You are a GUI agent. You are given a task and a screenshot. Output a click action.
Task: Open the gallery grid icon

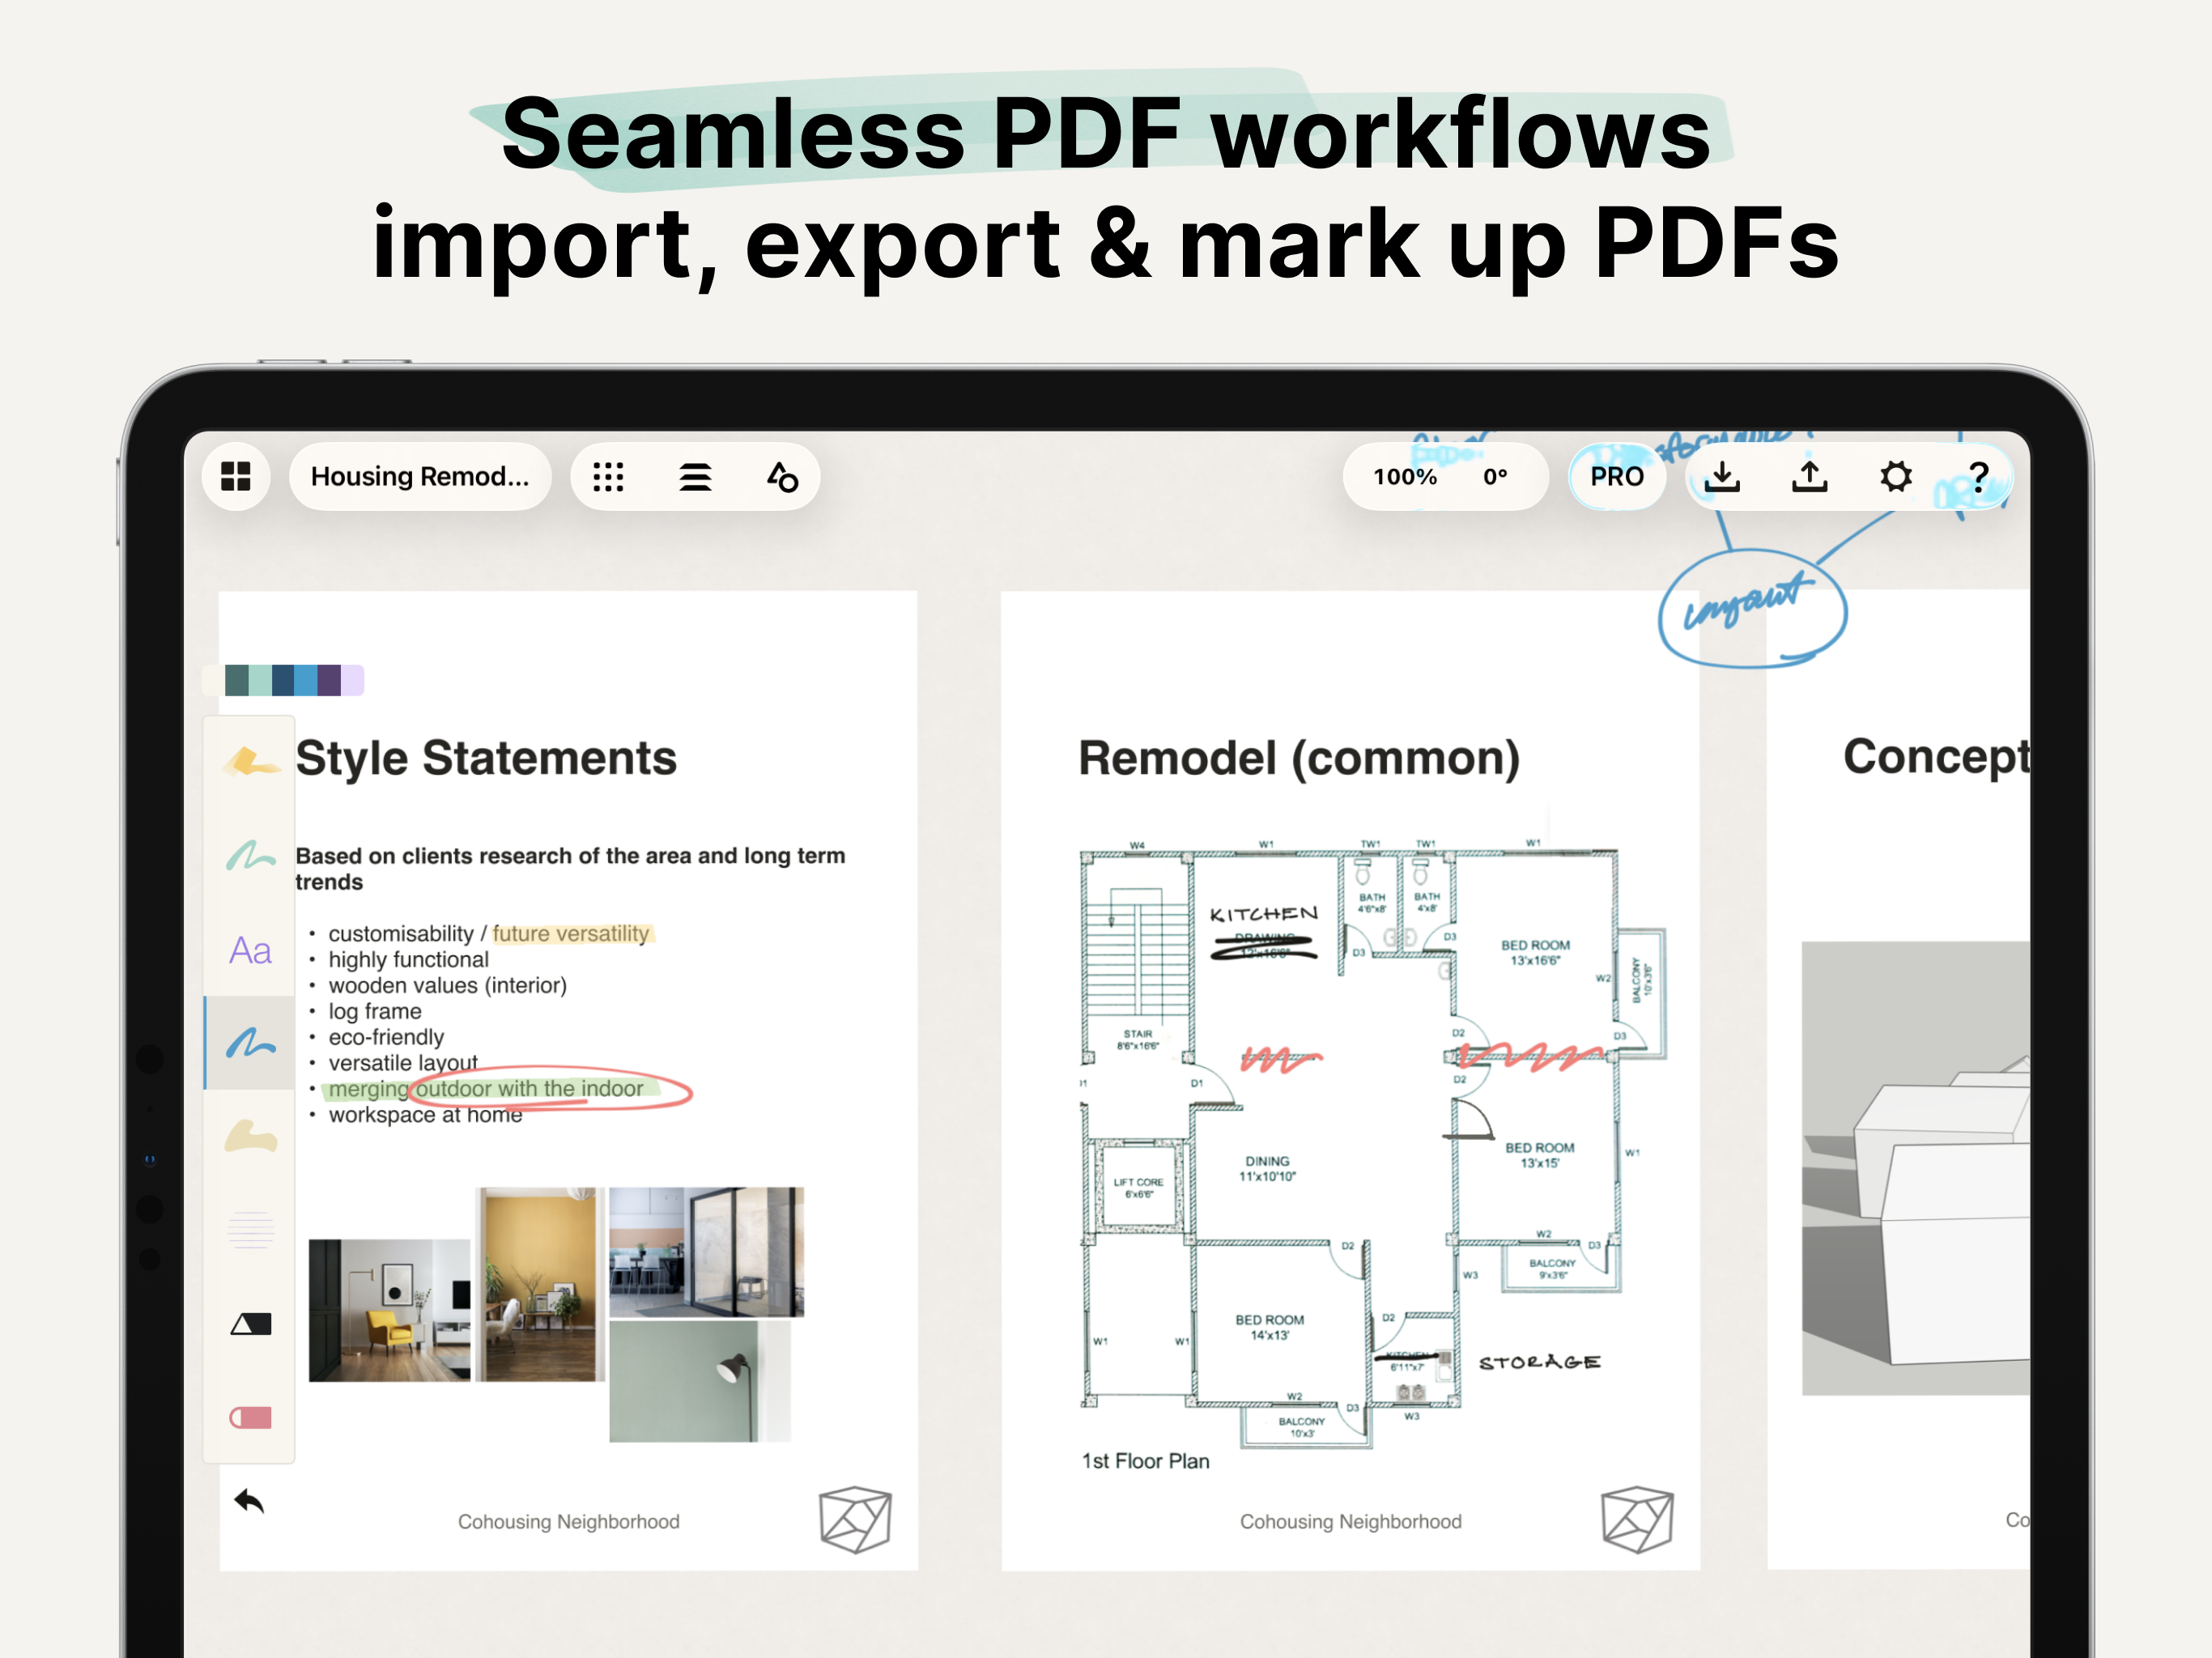(236, 476)
